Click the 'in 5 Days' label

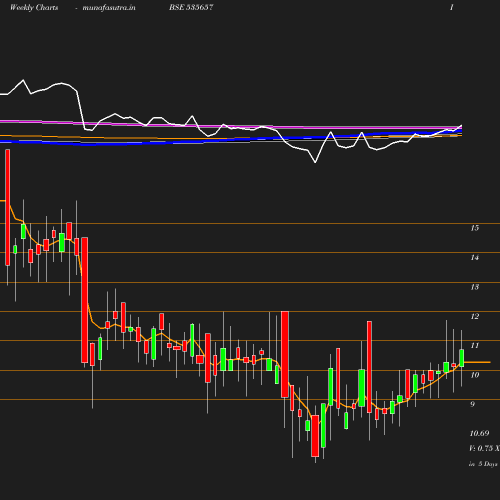[x=483, y=464]
